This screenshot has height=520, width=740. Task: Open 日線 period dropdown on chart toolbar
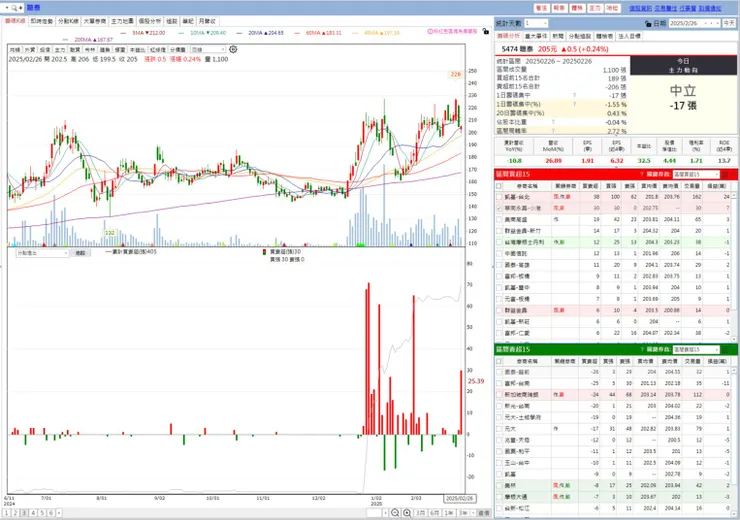pyautogui.click(x=208, y=50)
